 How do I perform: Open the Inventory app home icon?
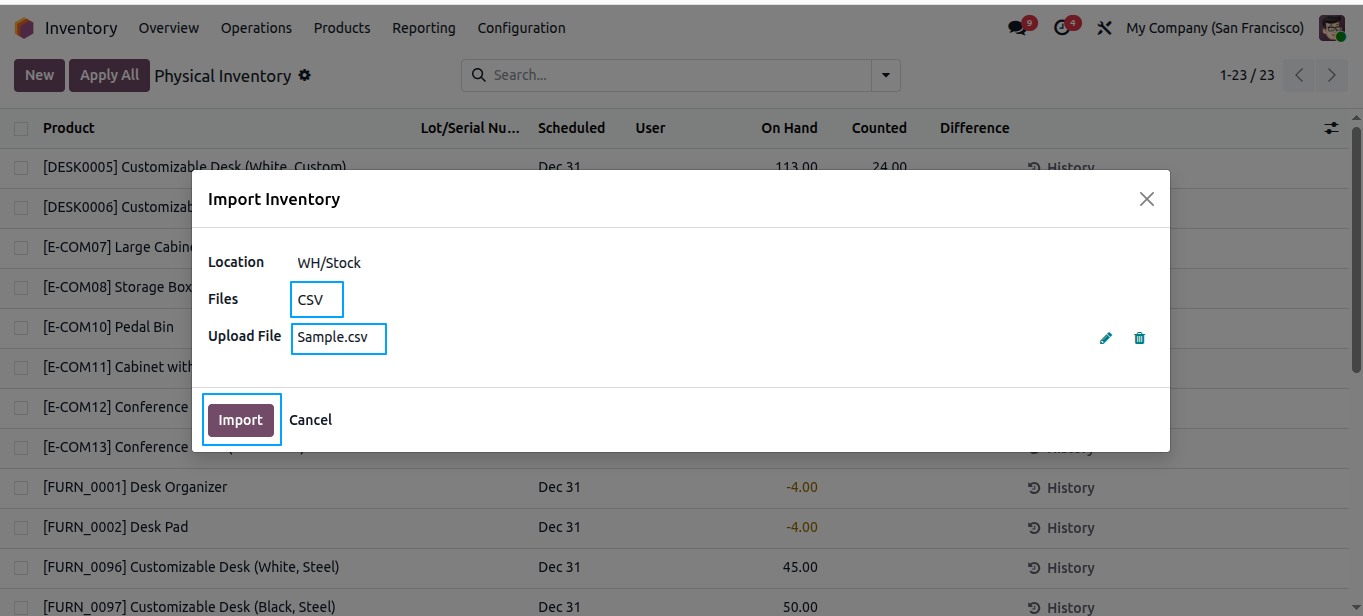point(24,28)
